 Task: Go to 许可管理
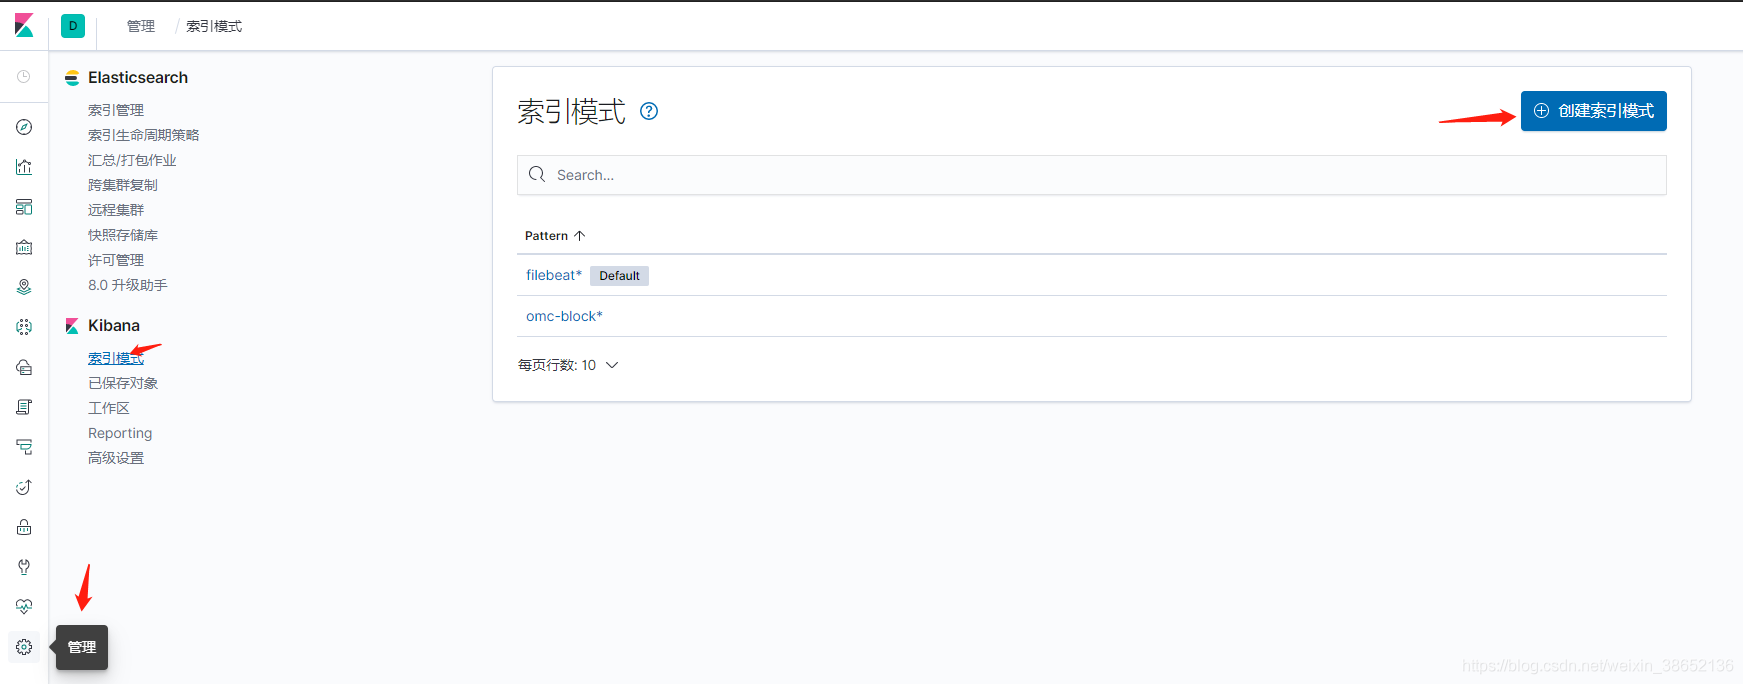pos(116,260)
